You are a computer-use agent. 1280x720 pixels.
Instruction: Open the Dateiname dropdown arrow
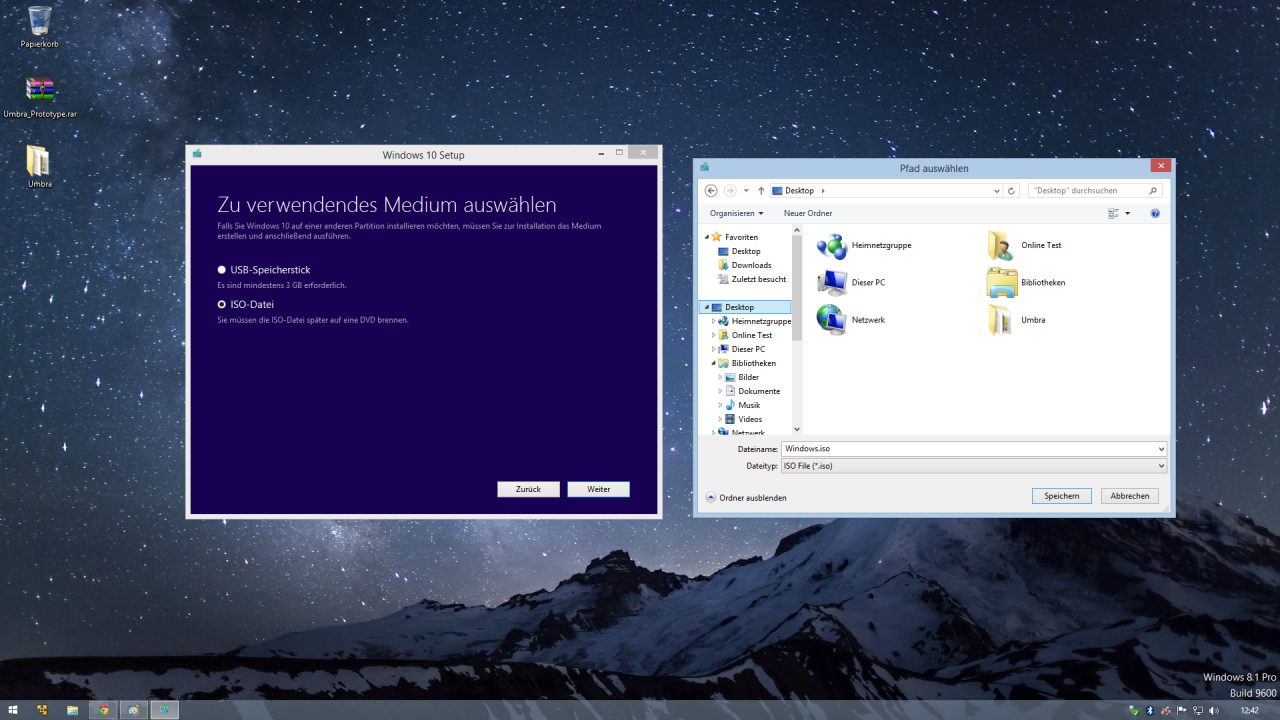pos(1161,449)
